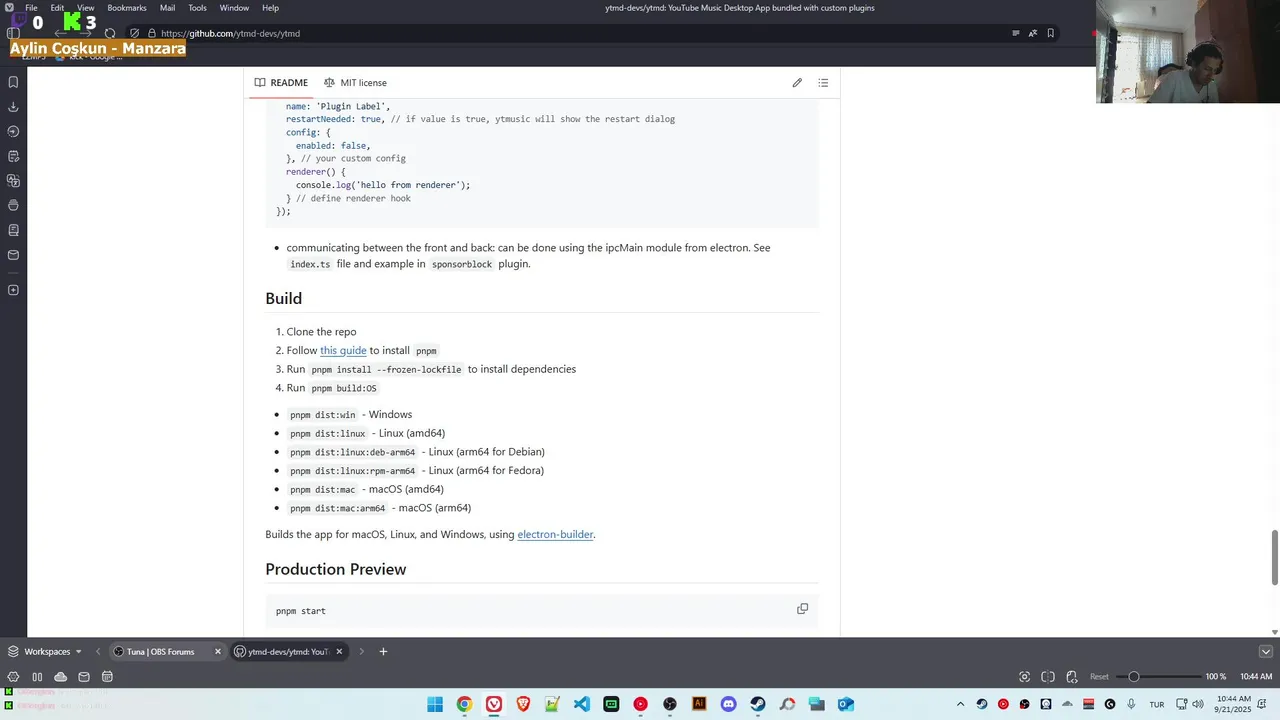Open Steam from taskbar
The height and width of the screenshot is (720, 1280).
758,704
